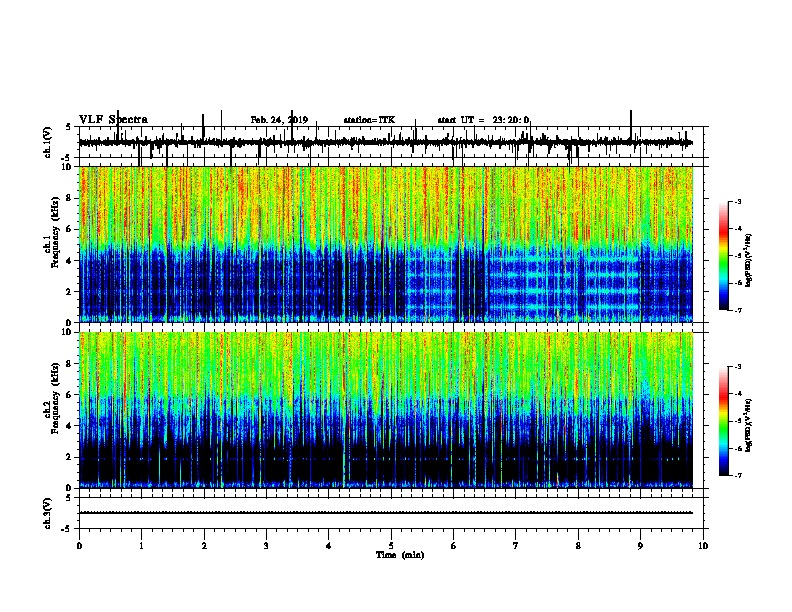Viewport: 792px width, 612px height.
Task: Click time axis tick label "1"
Action: [x=141, y=546]
